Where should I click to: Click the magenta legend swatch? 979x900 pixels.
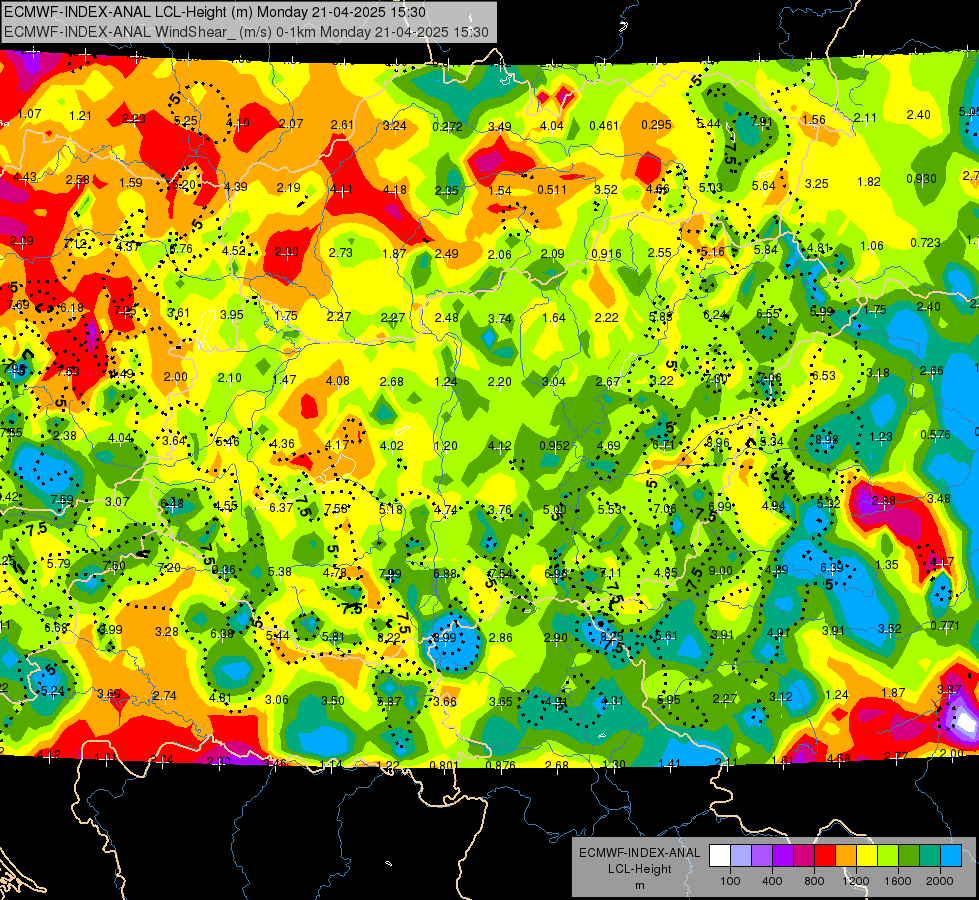click(804, 856)
